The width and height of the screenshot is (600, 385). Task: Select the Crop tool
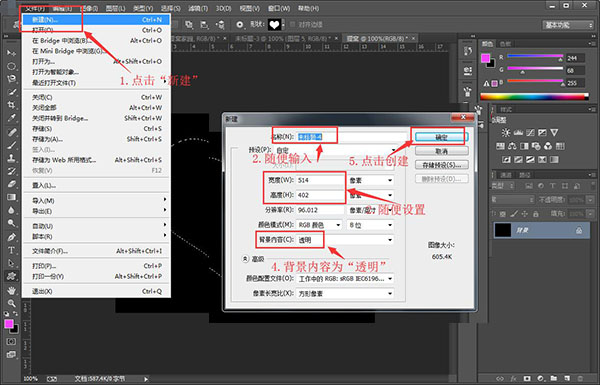tap(11, 104)
